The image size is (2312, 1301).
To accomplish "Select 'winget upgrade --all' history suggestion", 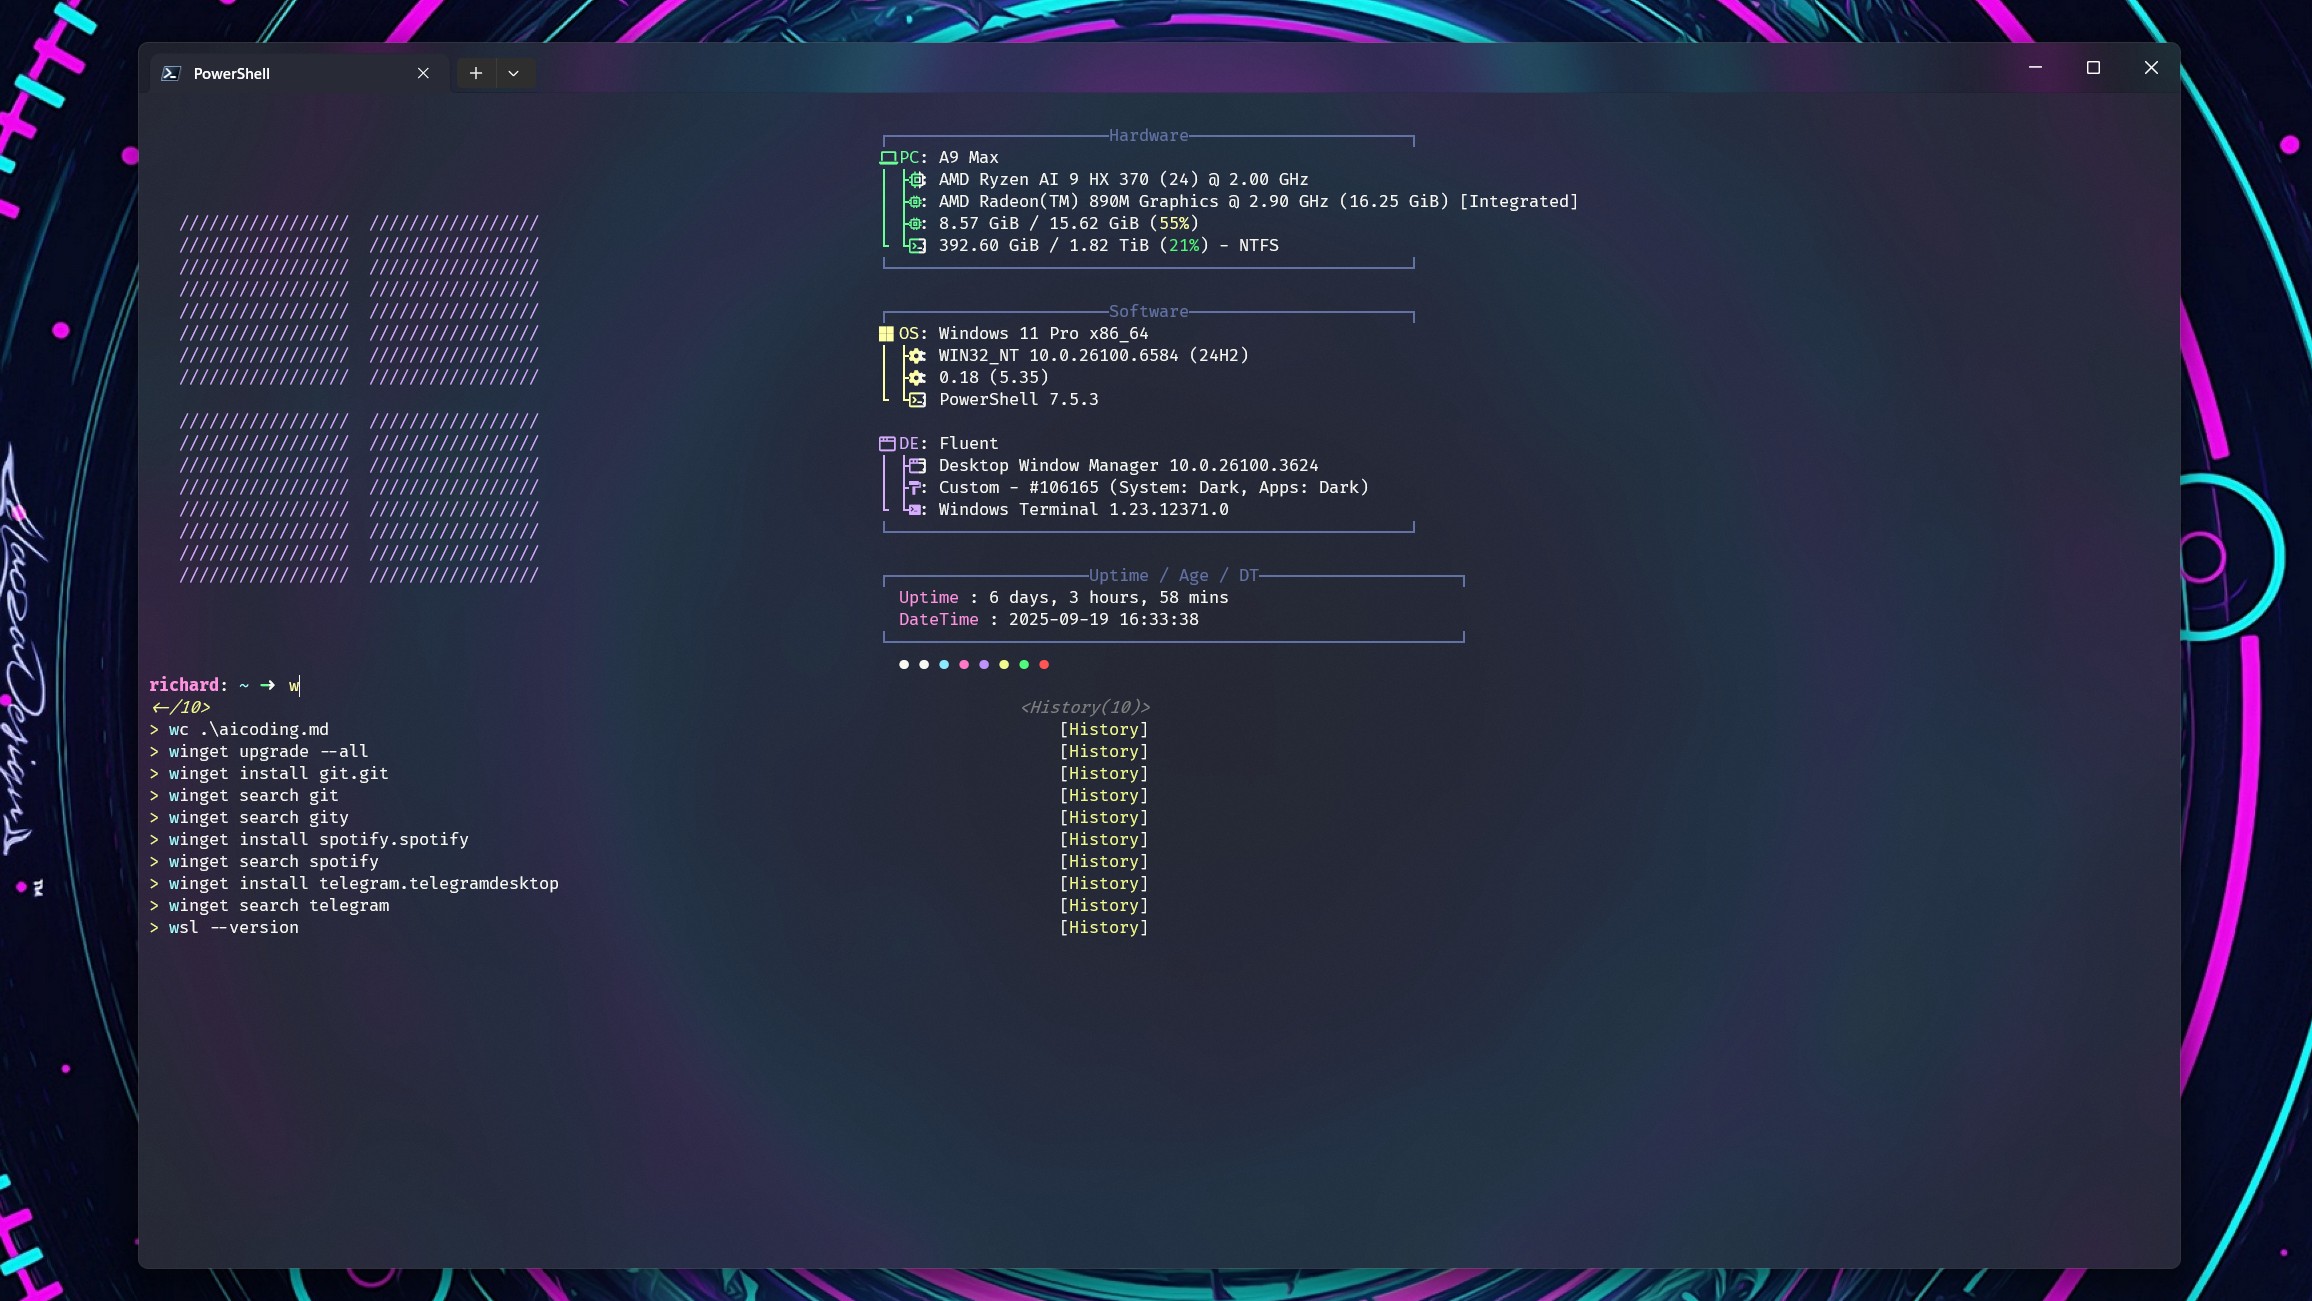I will [x=268, y=751].
